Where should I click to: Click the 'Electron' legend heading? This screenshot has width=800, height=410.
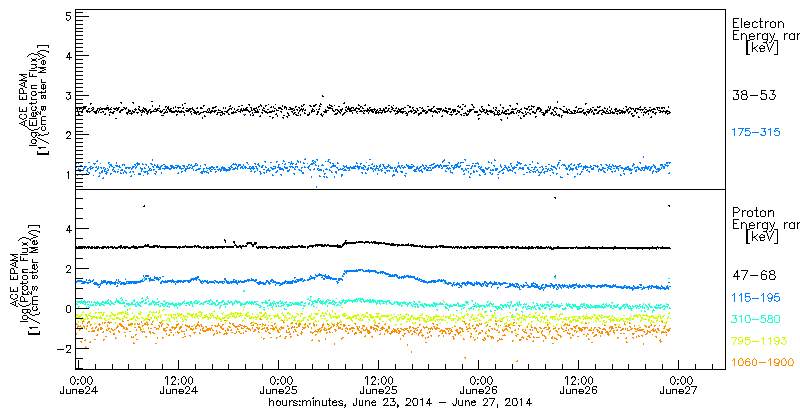point(759,24)
